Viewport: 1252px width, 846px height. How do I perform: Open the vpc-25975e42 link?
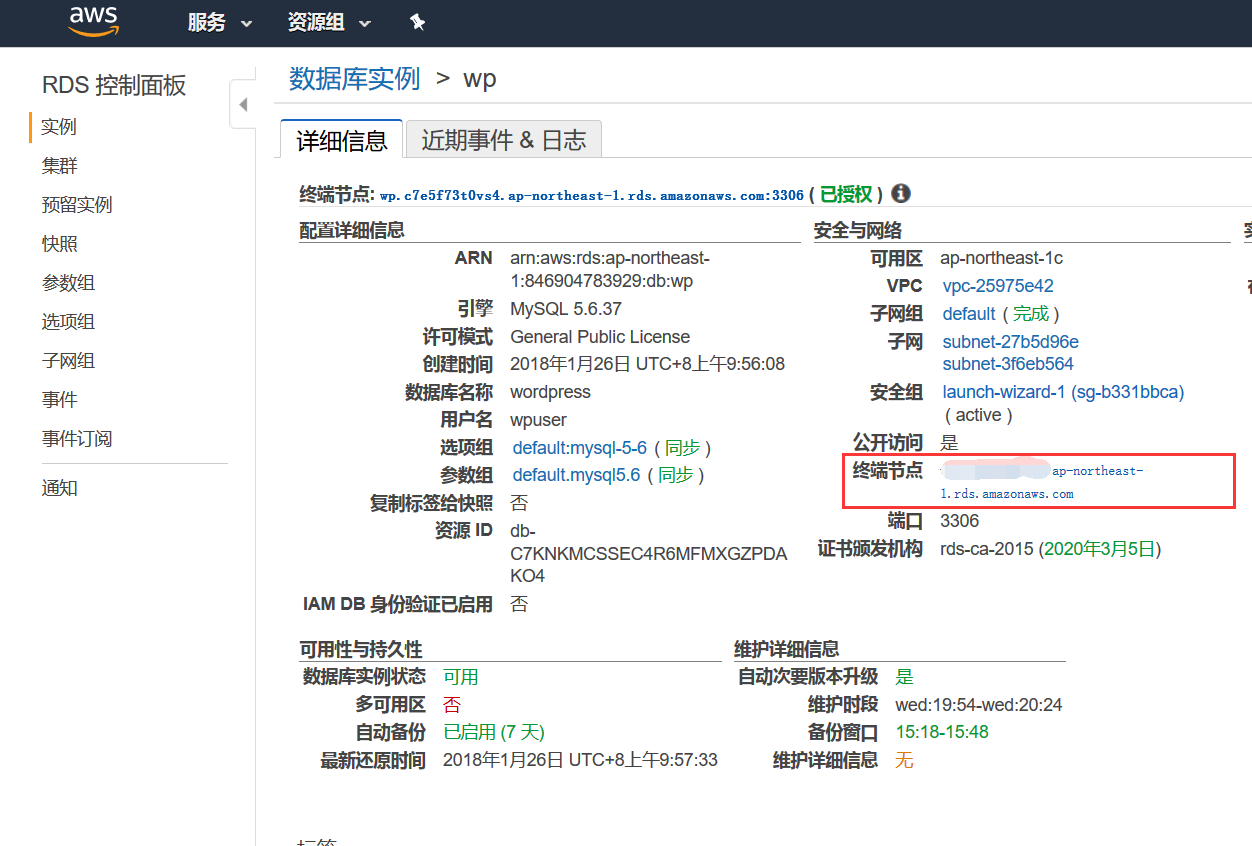(998, 286)
